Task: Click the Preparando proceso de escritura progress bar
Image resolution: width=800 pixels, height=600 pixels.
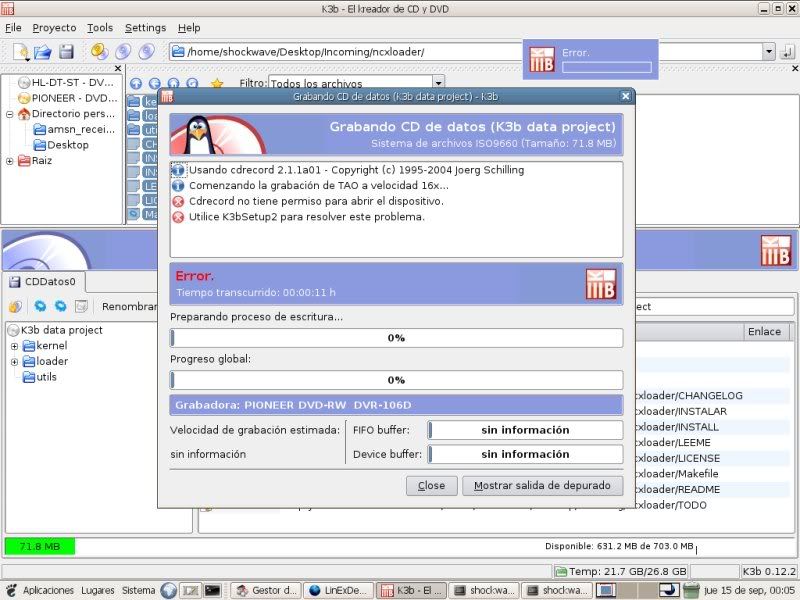Action: pos(396,338)
